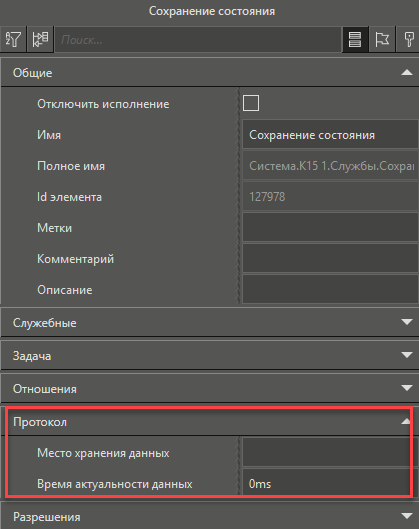Click the Полное имя field
This screenshot has width=419, height=529.
(x=330, y=166)
